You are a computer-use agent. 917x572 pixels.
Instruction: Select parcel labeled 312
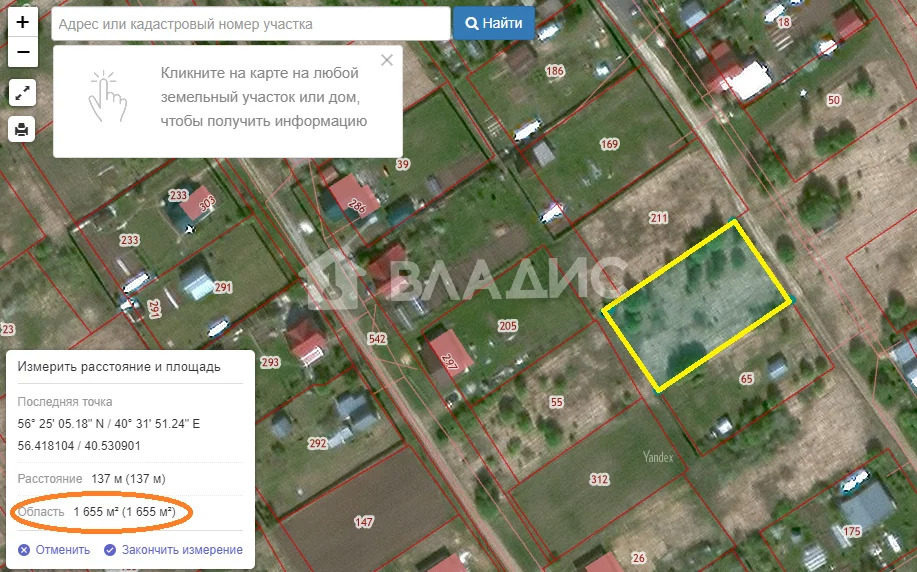click(599, 480)
